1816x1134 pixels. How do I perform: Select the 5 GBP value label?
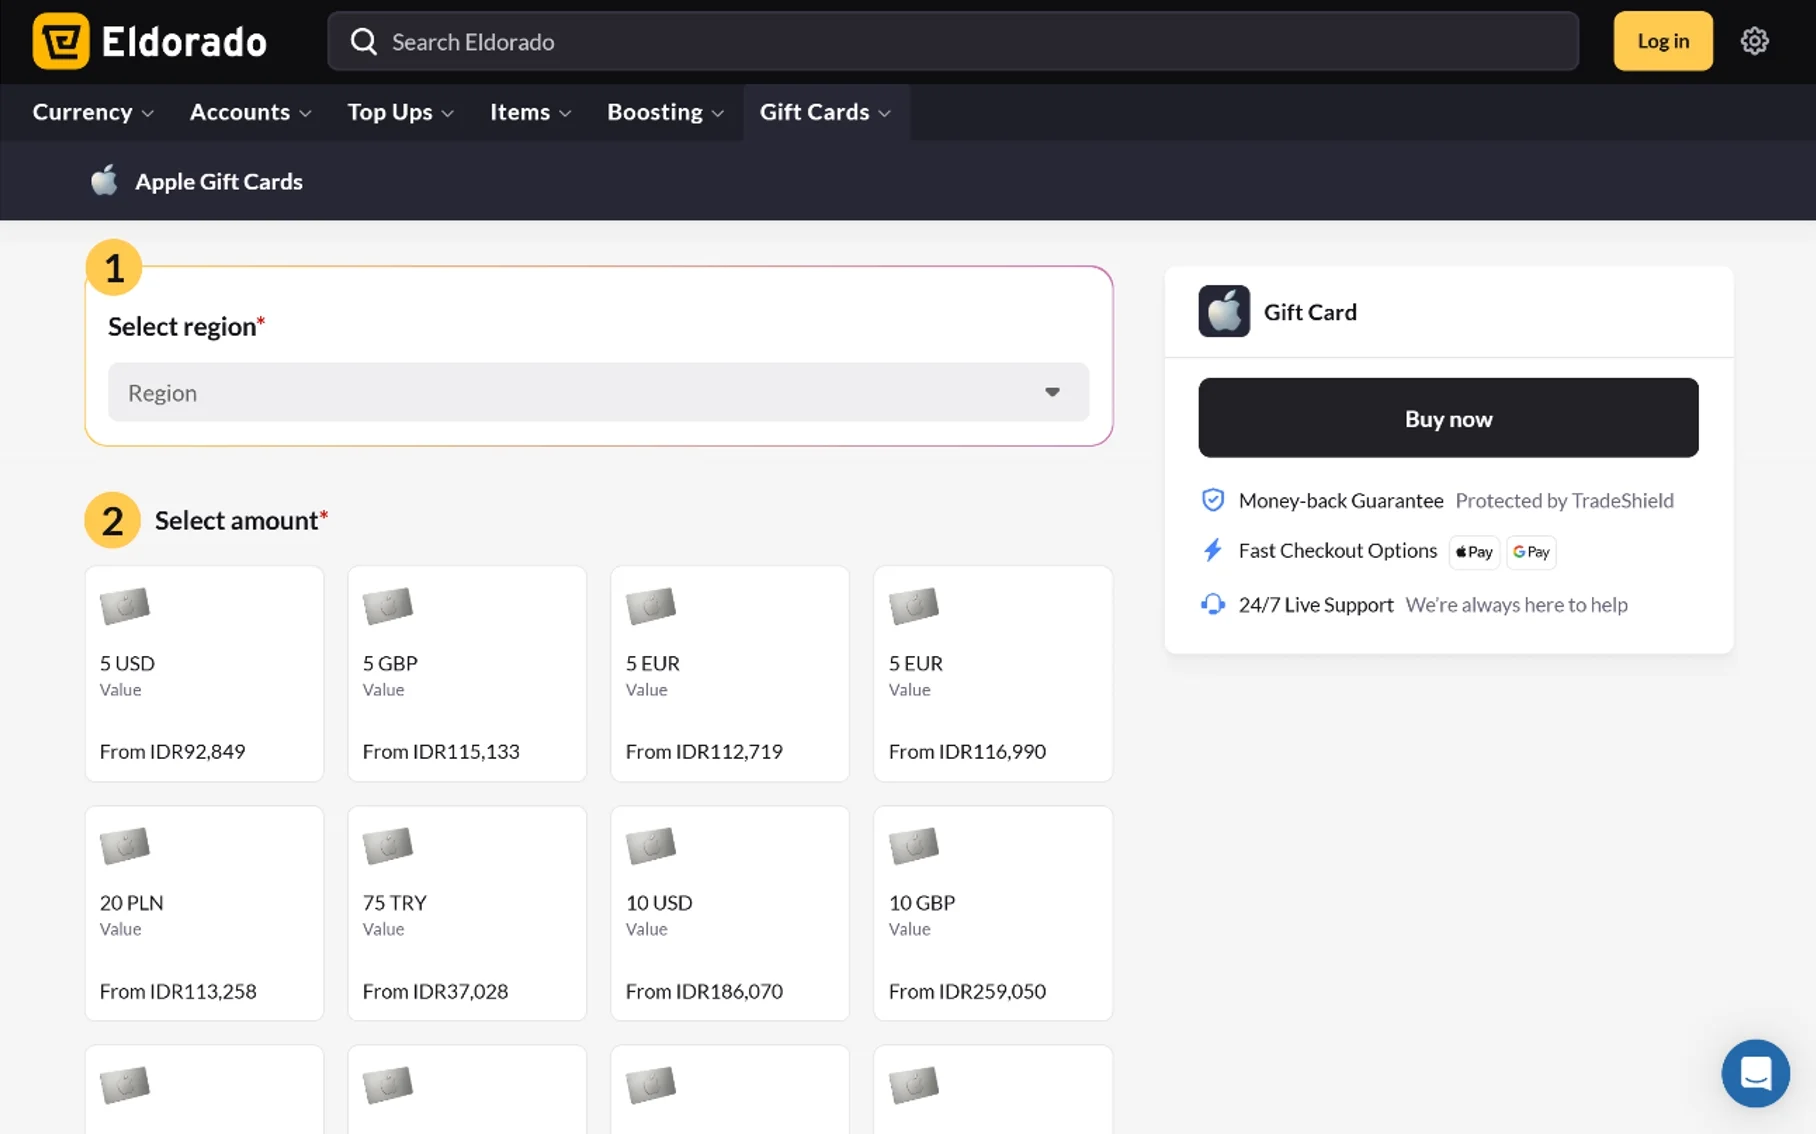coord(390,663)
